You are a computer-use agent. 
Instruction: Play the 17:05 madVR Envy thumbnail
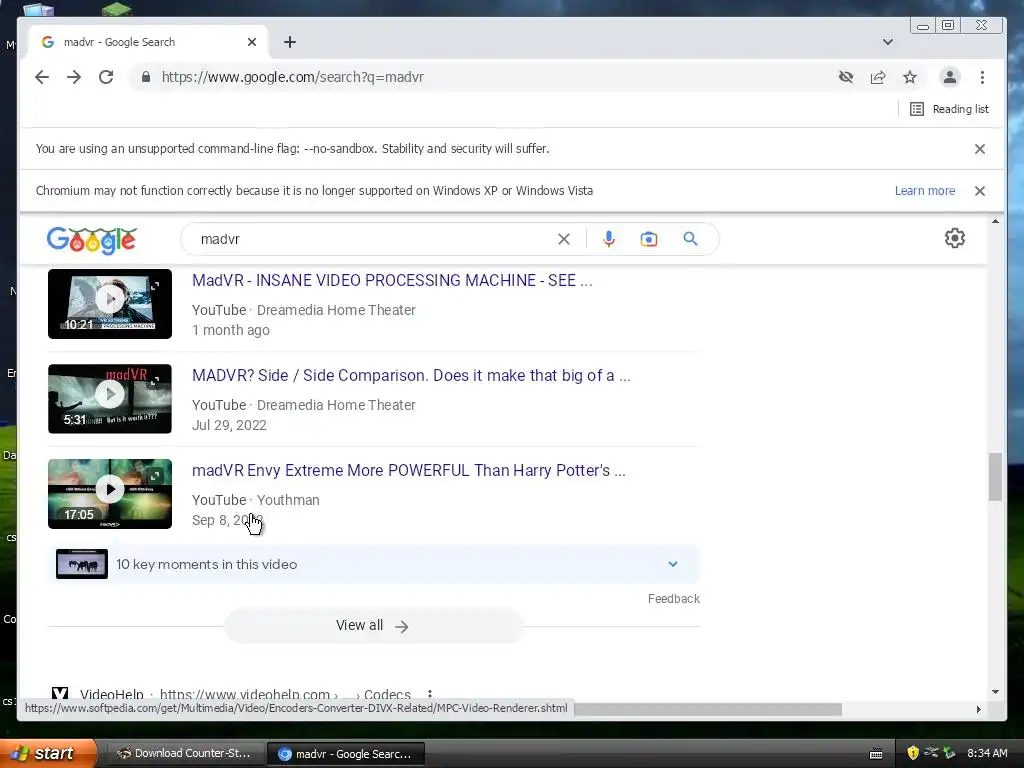click(x=110, y=494)
